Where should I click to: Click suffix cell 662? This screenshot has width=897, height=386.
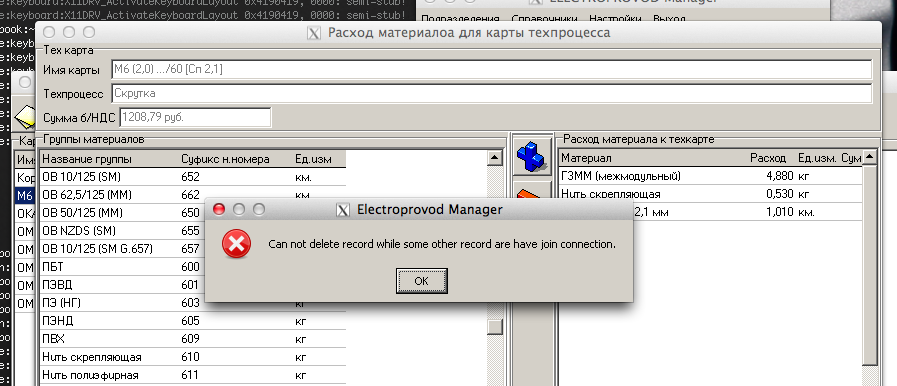coord(190,195)
